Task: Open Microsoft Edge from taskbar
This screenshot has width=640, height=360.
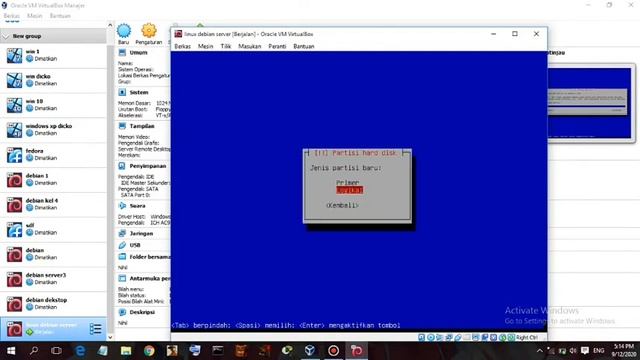Action: click(80, 351)
